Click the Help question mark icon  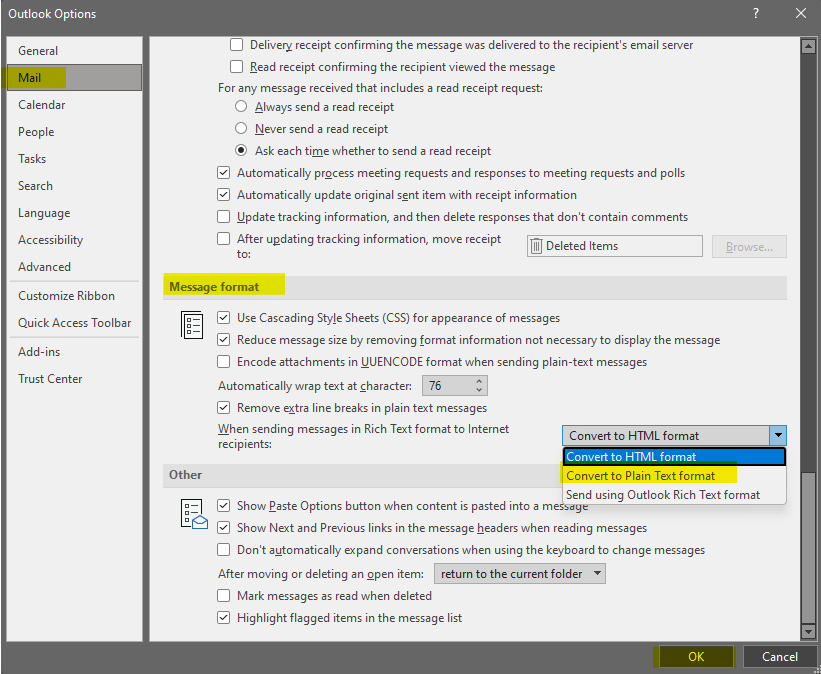[x=756, y=14]
